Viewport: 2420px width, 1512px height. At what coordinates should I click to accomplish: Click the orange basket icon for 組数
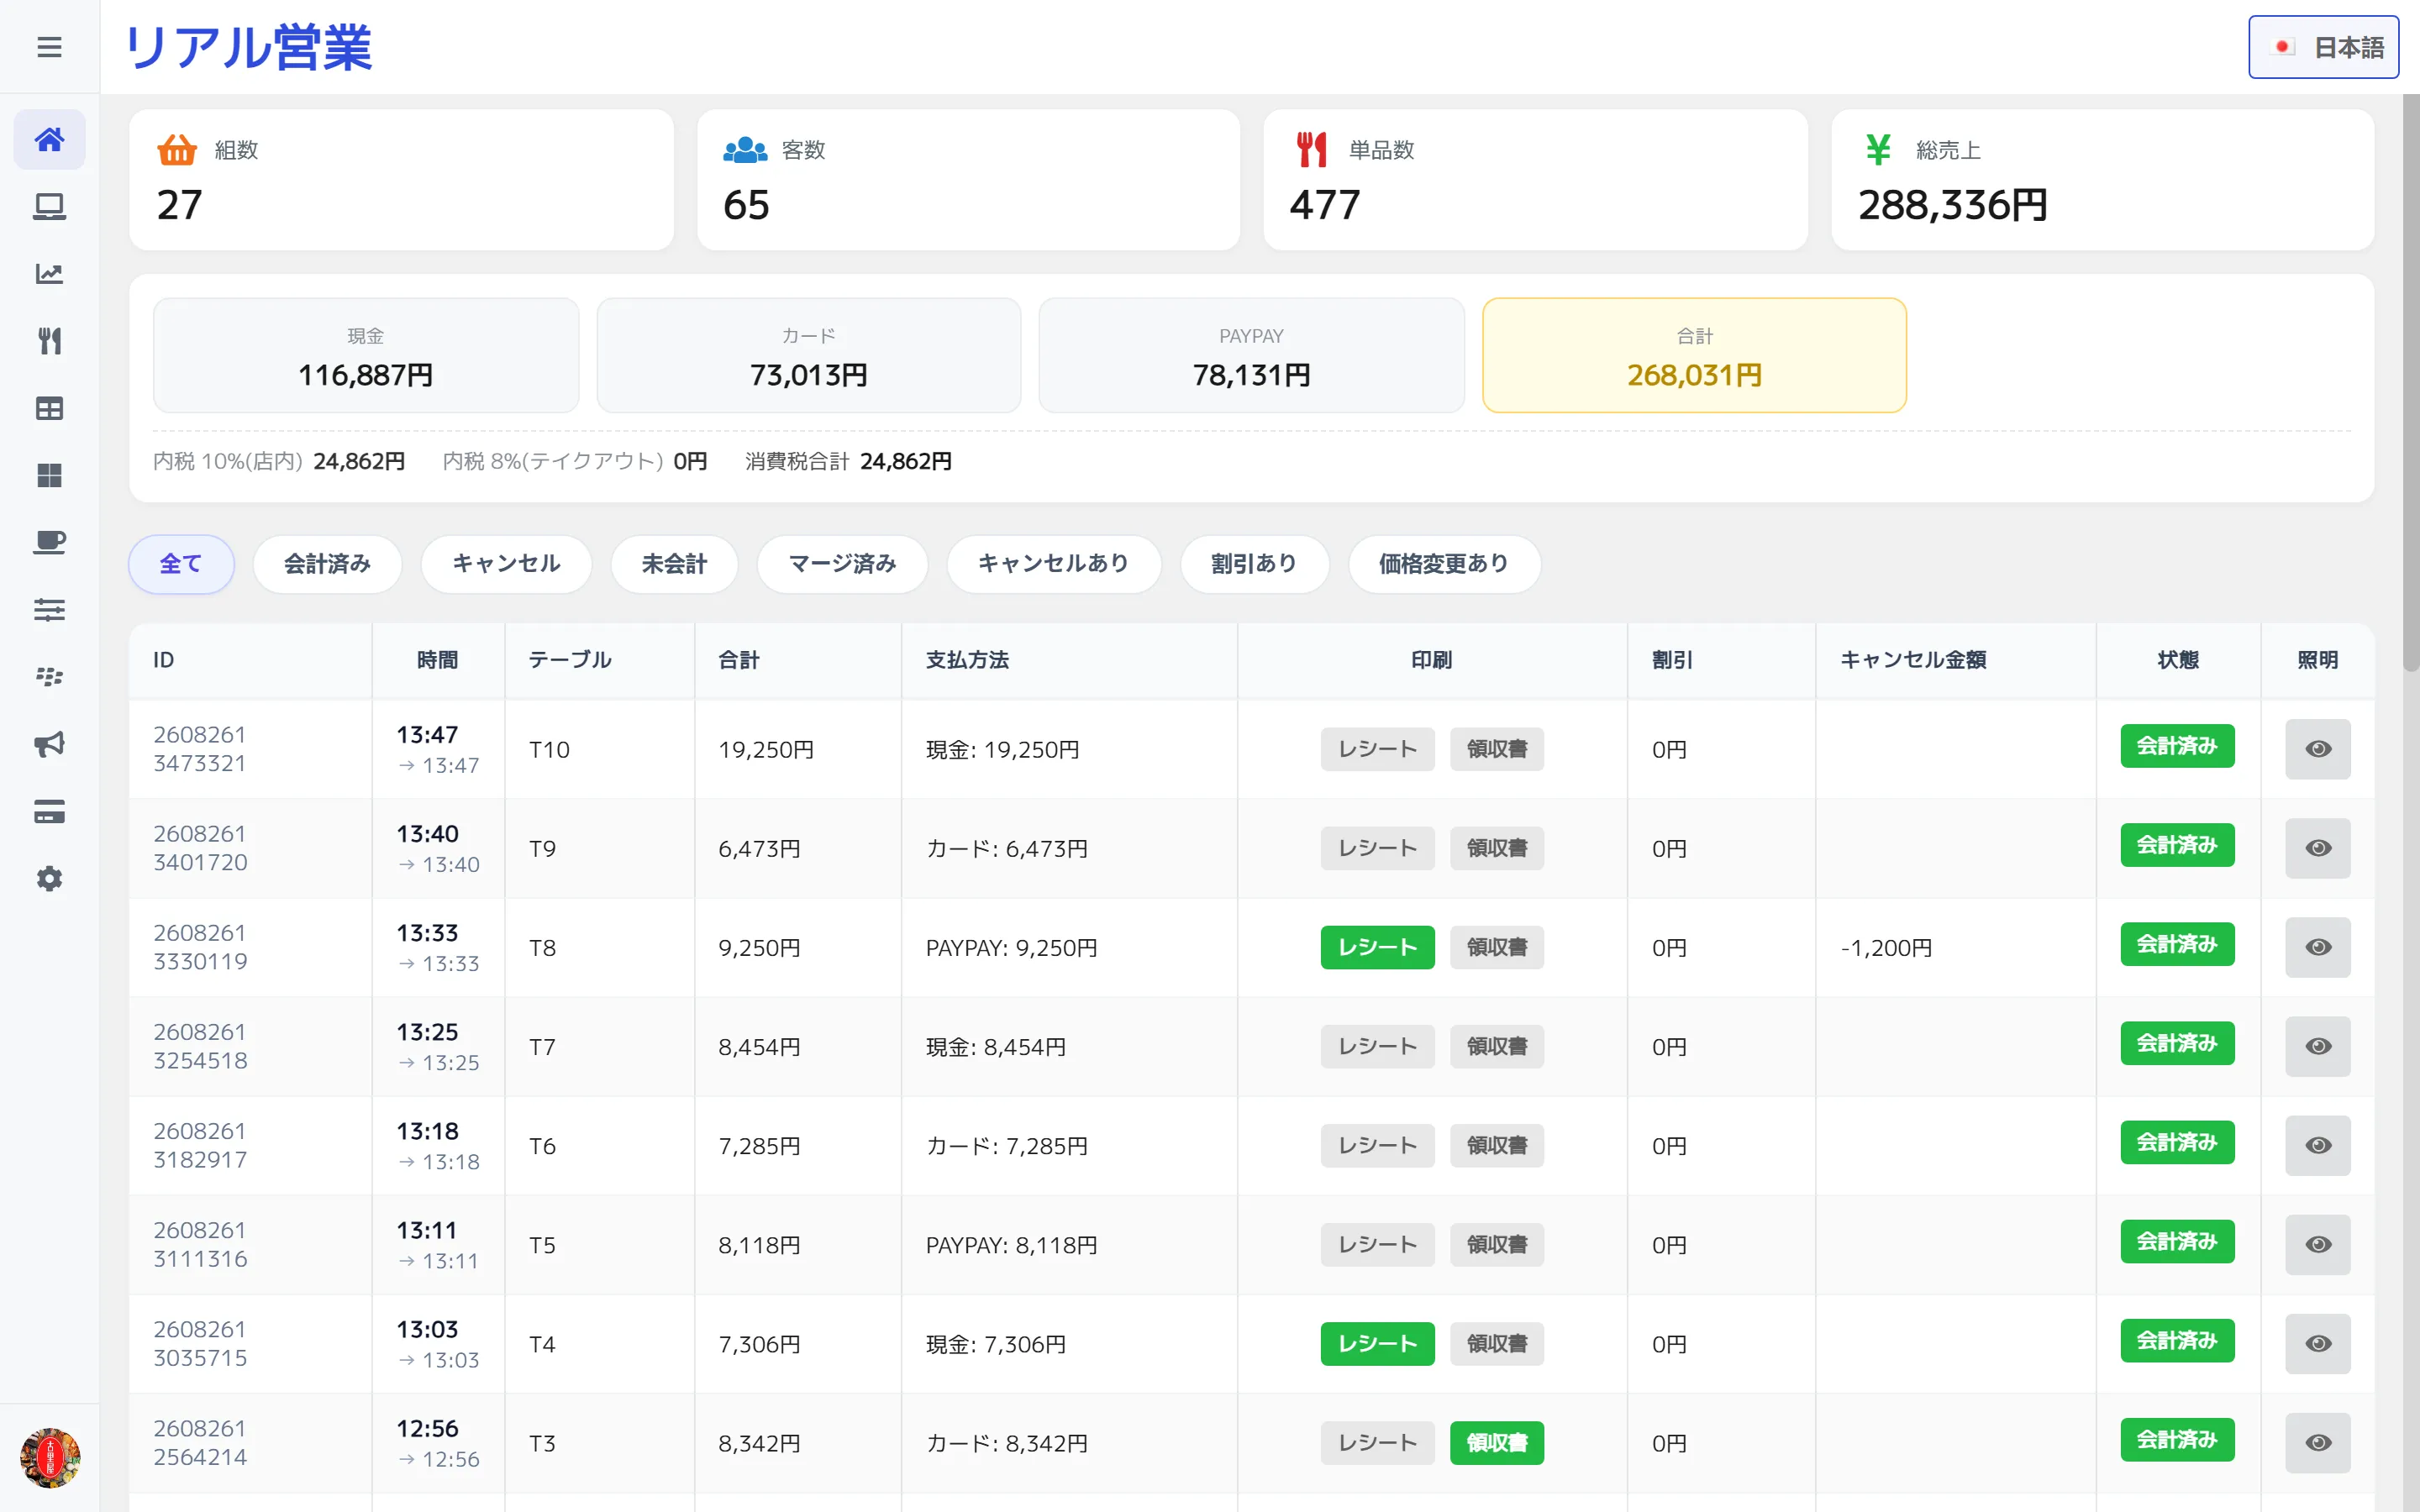pos(177,150)
